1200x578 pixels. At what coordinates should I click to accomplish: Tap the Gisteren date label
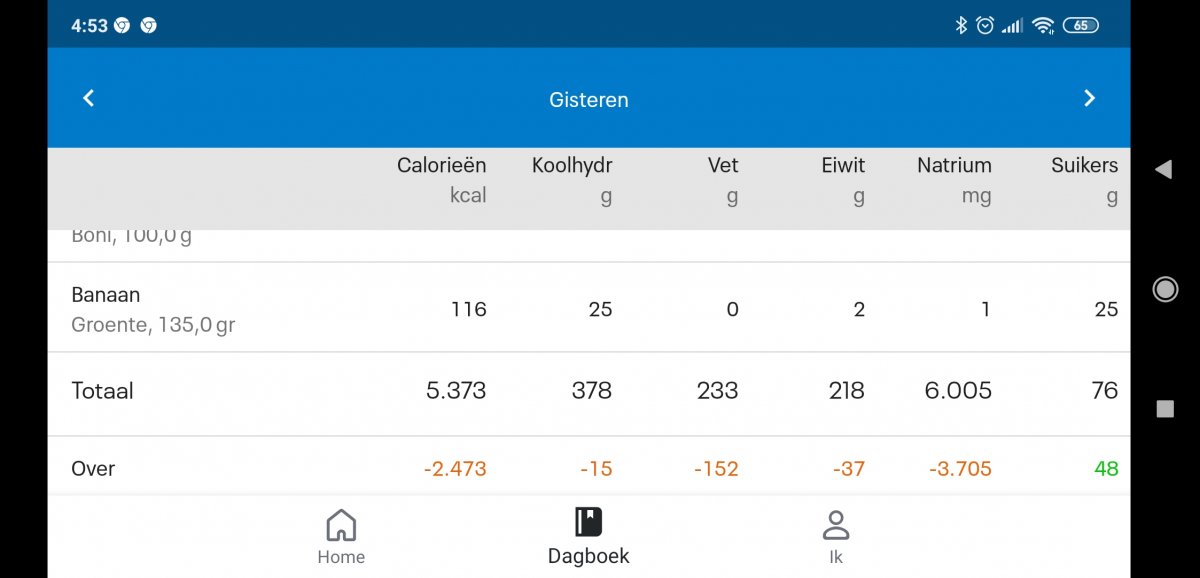point(588,99)
